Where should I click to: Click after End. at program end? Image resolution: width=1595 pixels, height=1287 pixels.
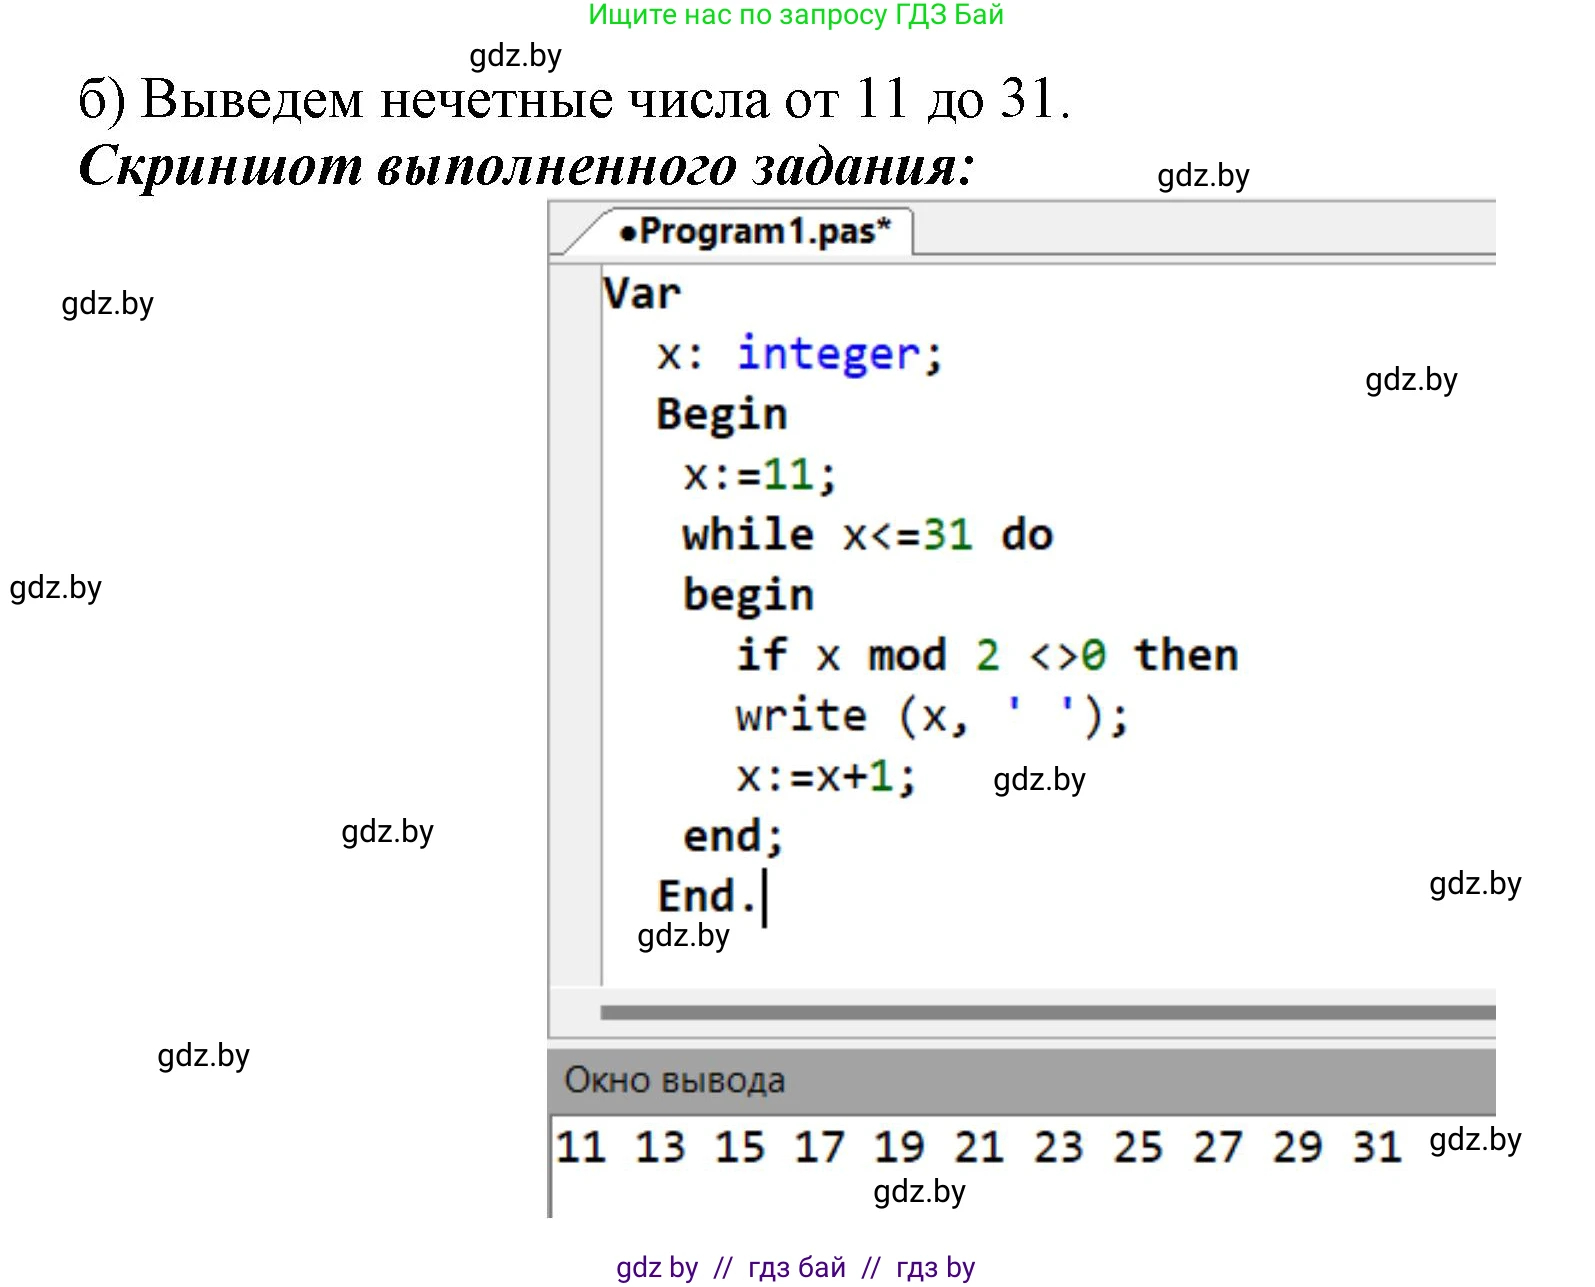pos(764,897)
